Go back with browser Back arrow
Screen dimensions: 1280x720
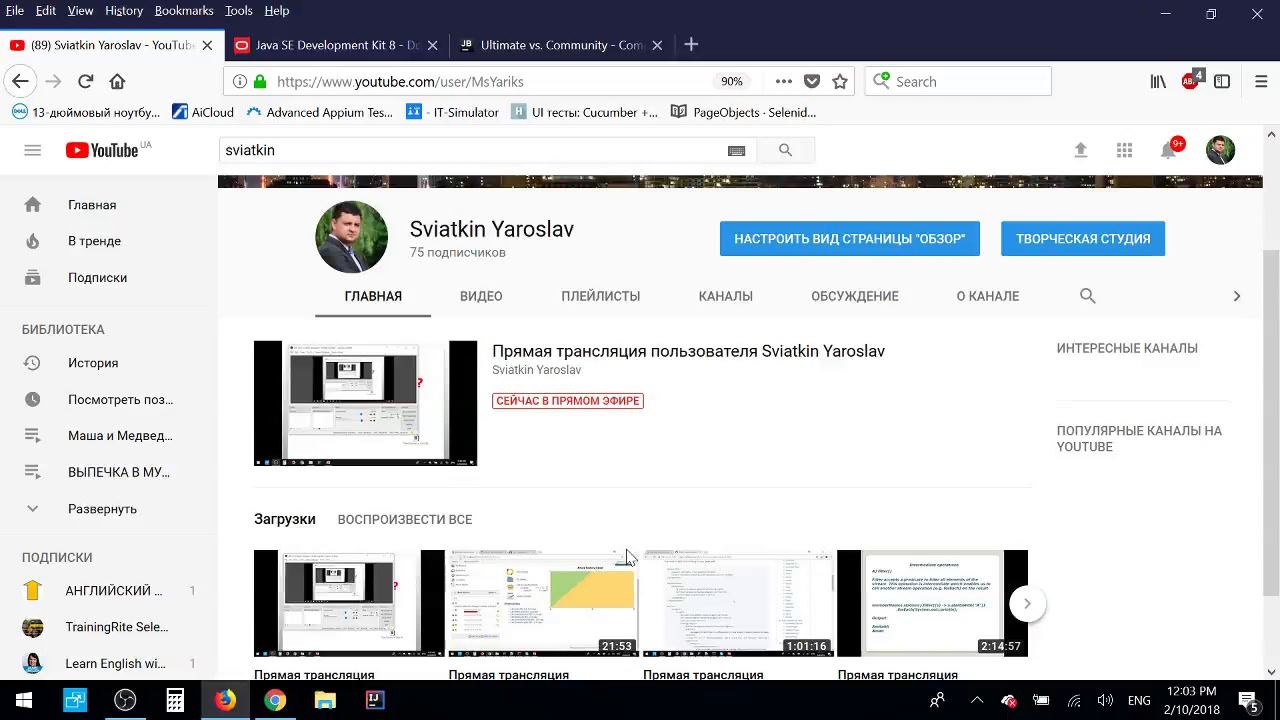(x=20, y=82)
